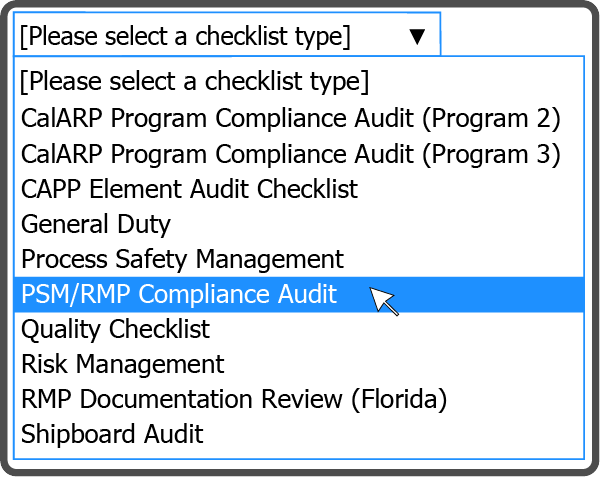
Task: Choose the Shipboard Audit option
Action: (x=112, y=434)
